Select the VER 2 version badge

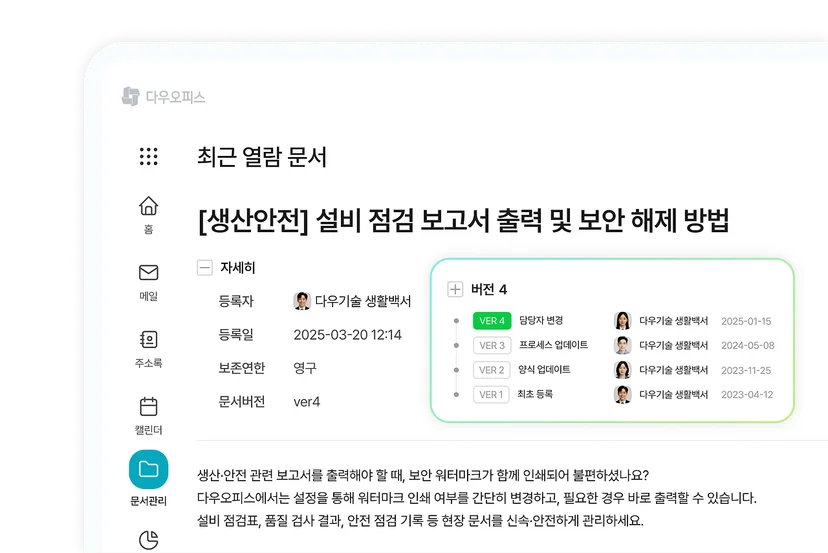point(492,370)
